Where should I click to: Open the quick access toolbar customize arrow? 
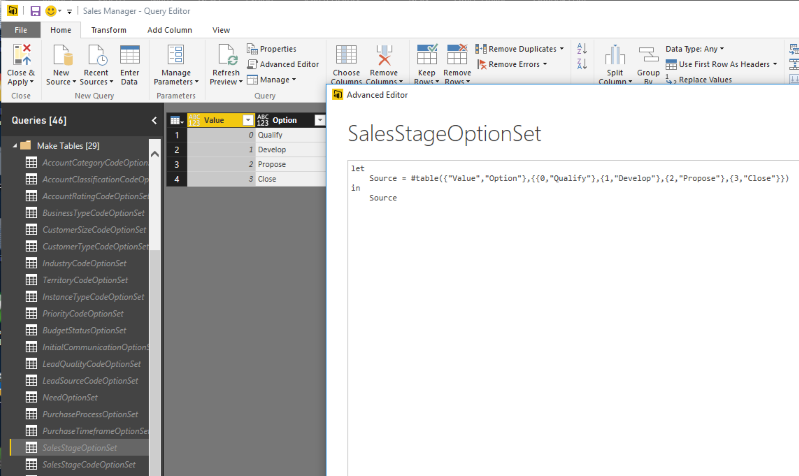click(69, 11)
